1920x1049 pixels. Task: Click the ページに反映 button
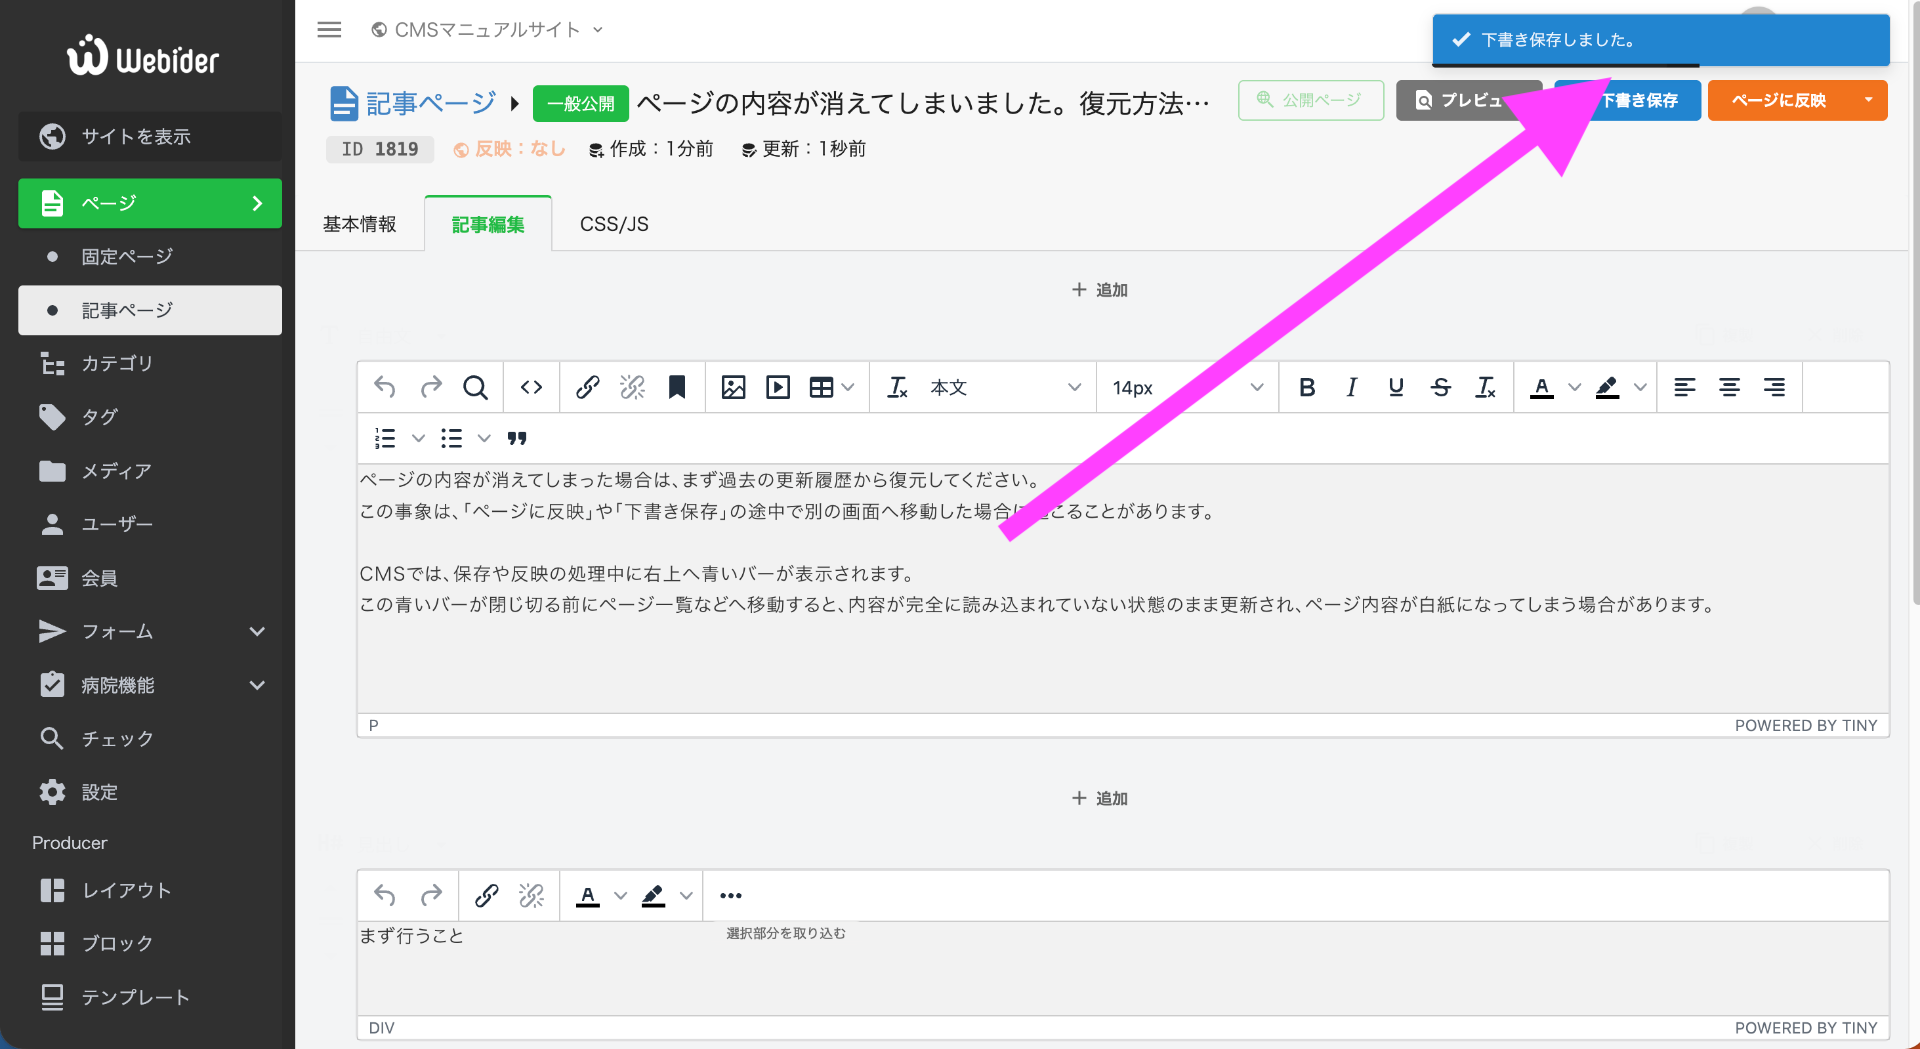pos(1778,100)
